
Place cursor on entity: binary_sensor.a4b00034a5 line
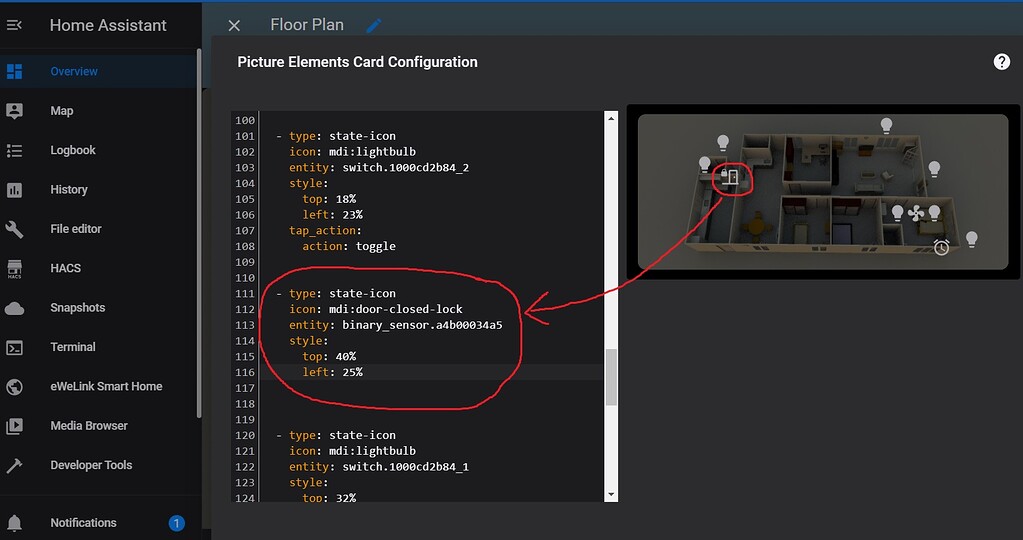(395, 325)
